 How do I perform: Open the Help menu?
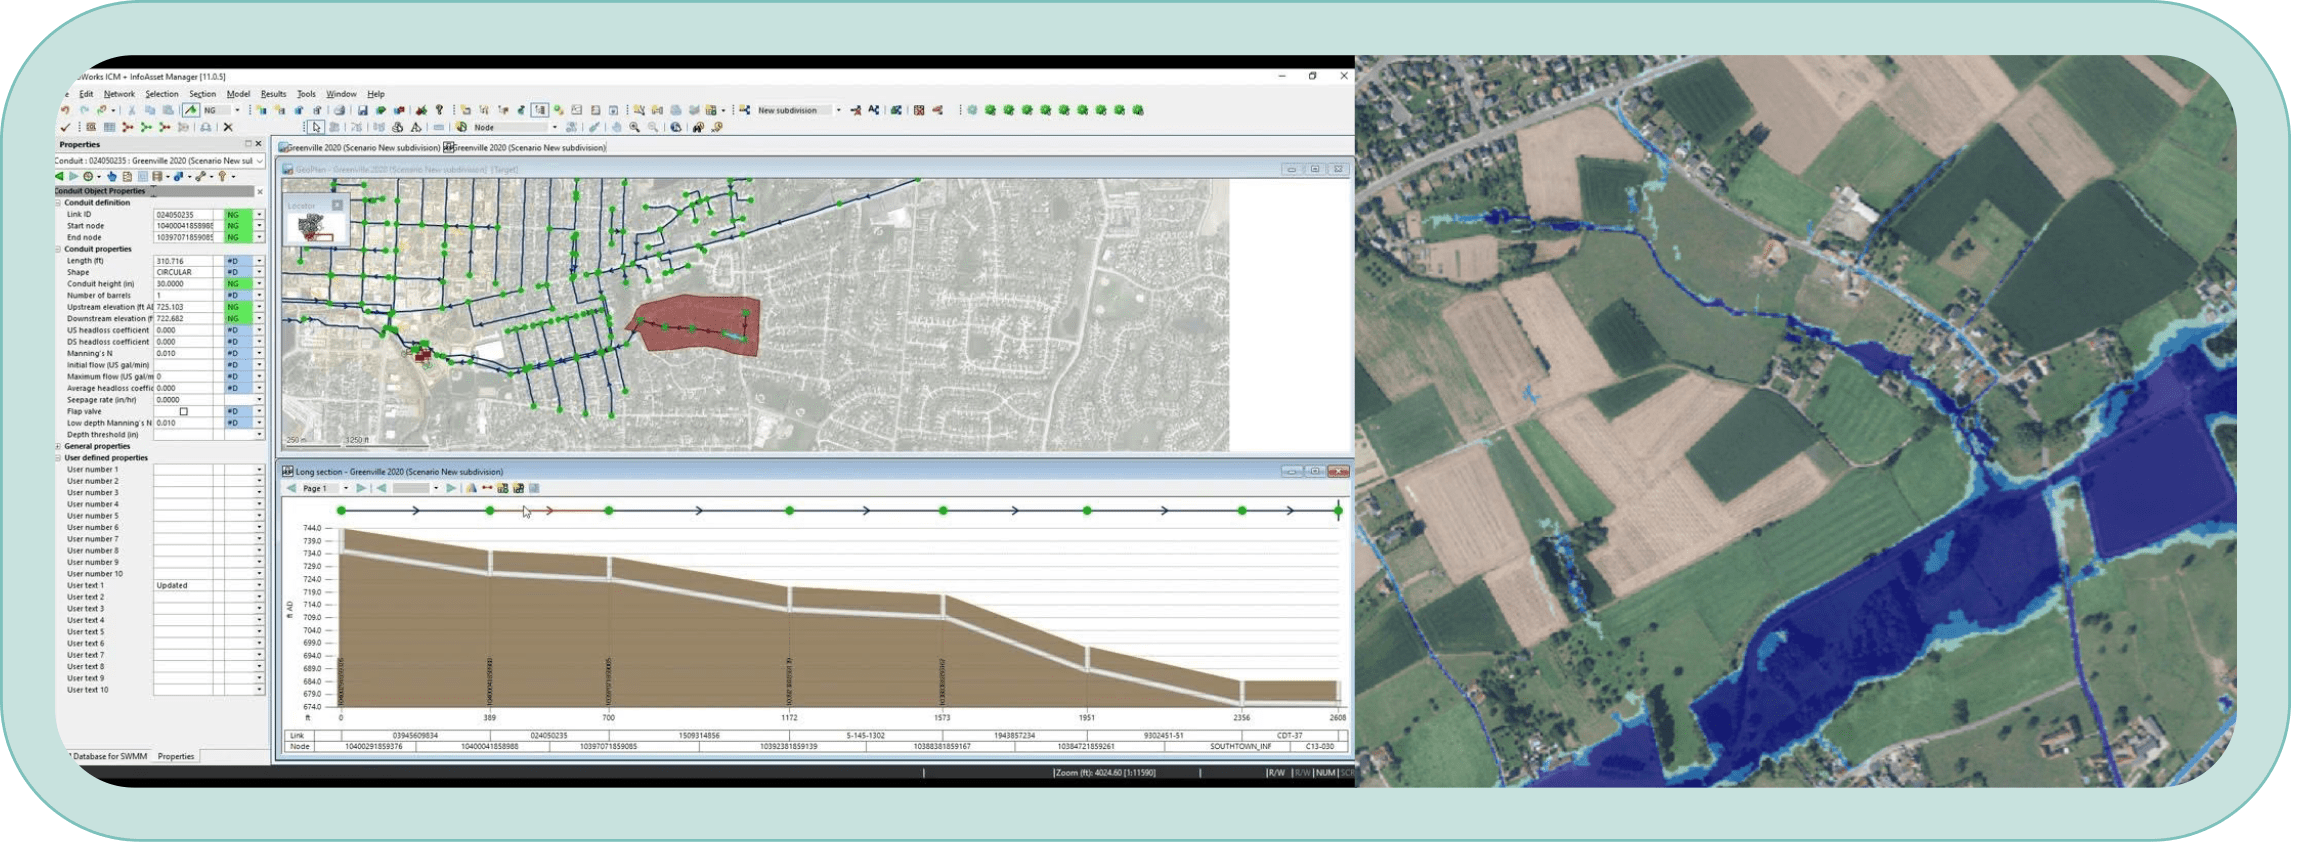376,94
